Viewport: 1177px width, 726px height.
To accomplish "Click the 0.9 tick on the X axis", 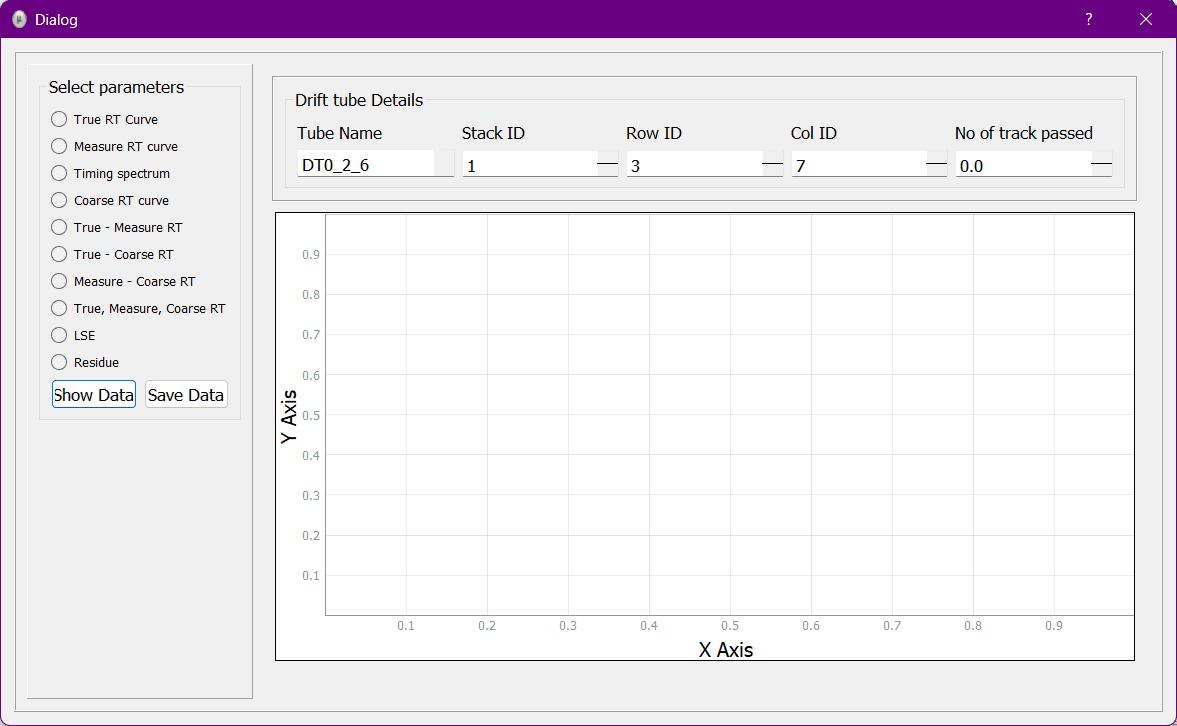I will click(1054, 625).
